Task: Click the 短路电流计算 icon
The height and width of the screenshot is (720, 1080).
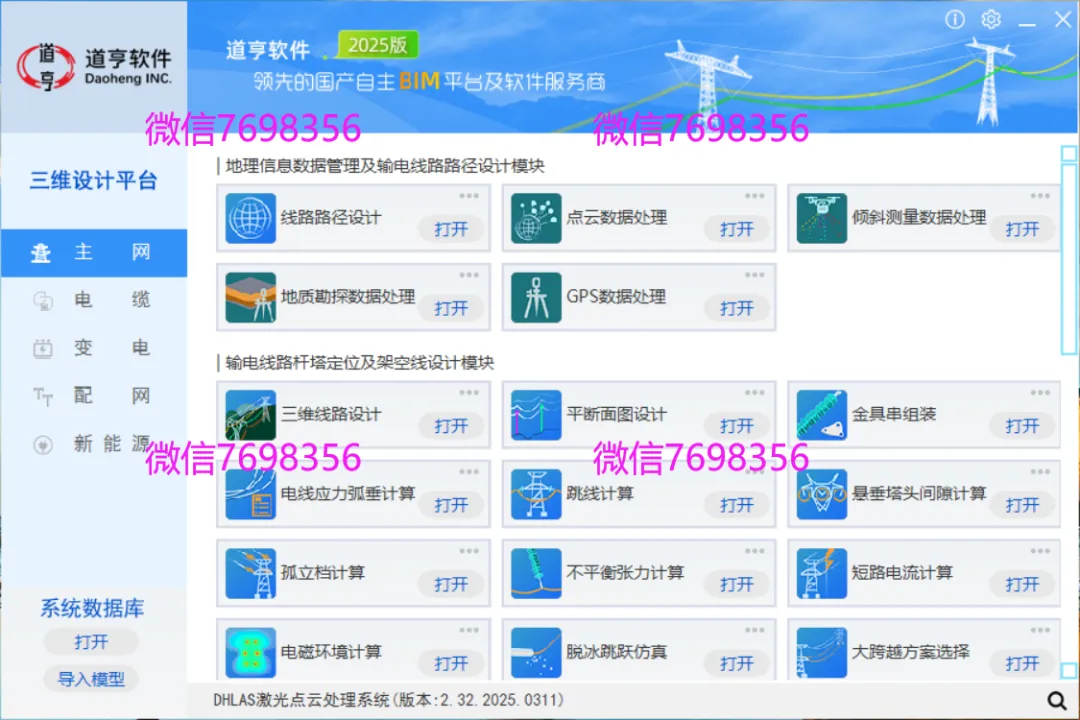Action: 822,574
